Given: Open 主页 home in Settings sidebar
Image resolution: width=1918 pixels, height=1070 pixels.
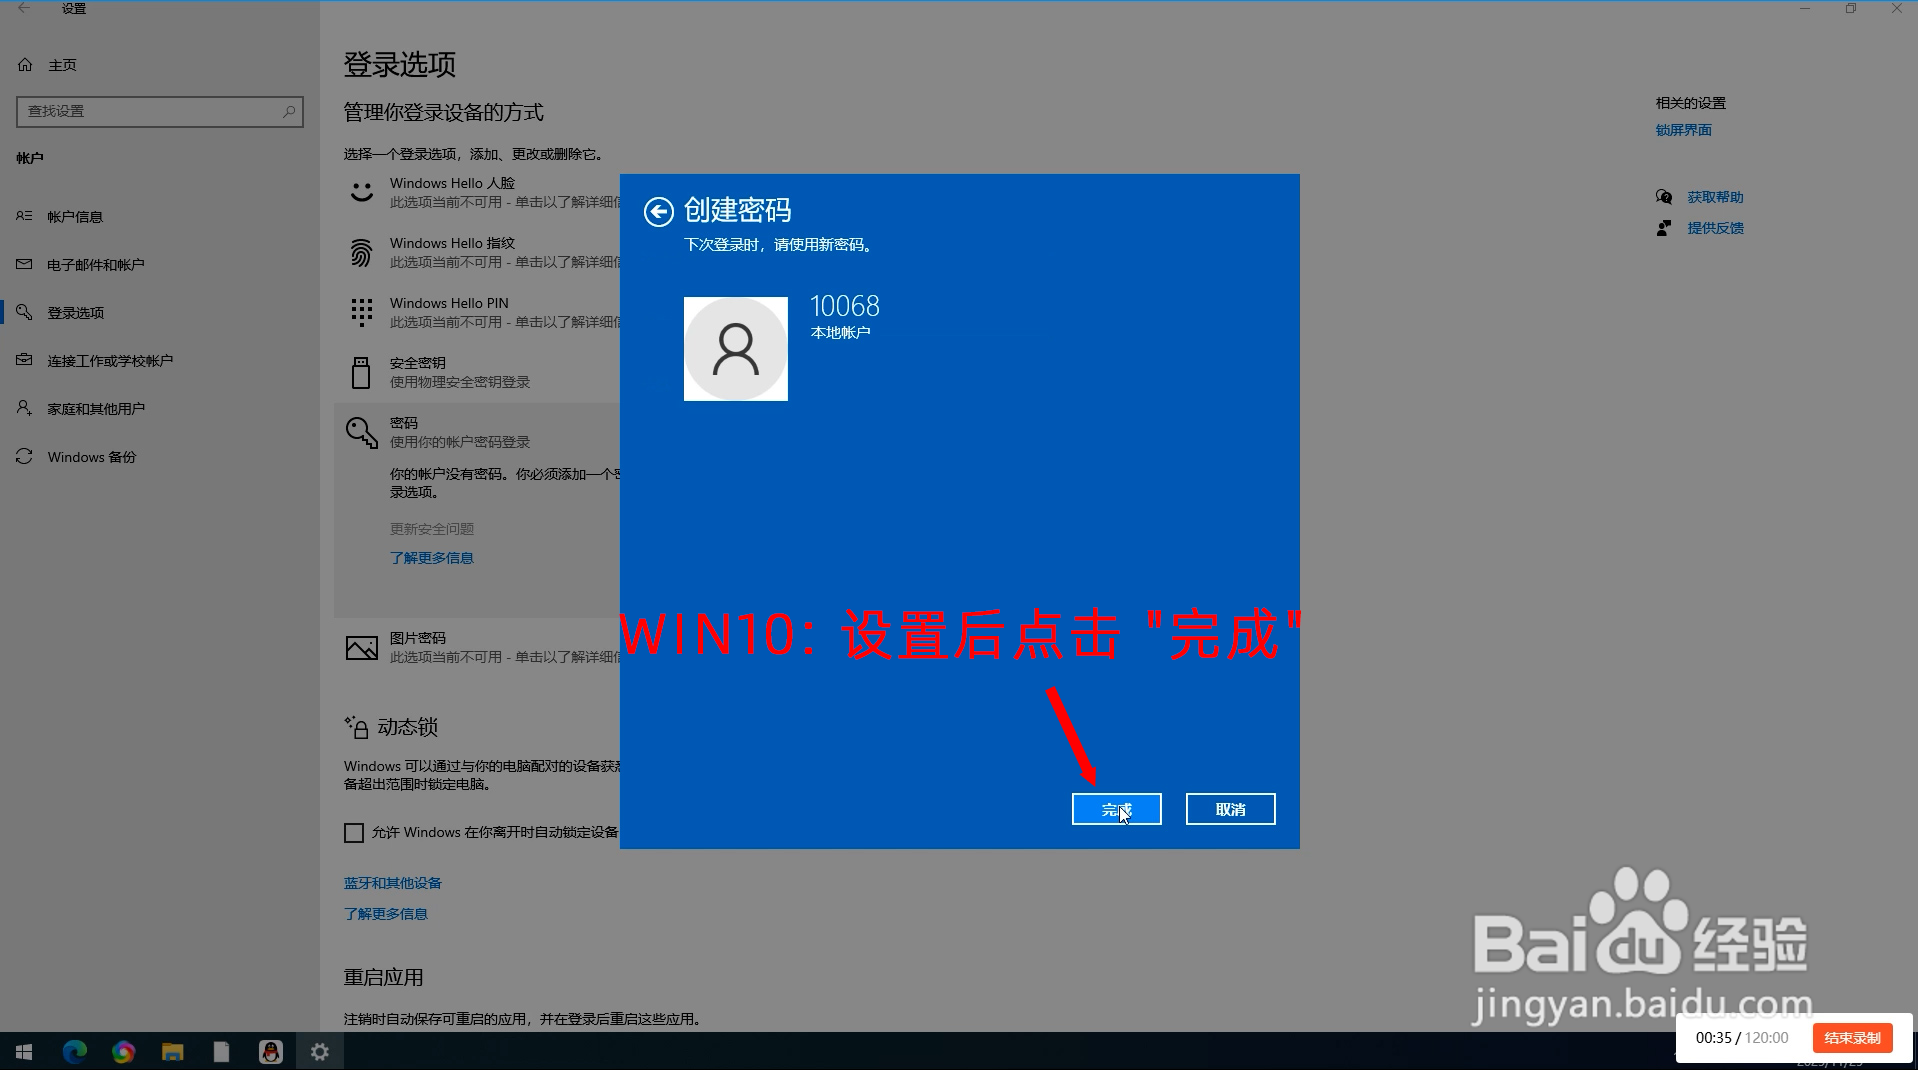Looking at the screenshot, I should point(160,65).
